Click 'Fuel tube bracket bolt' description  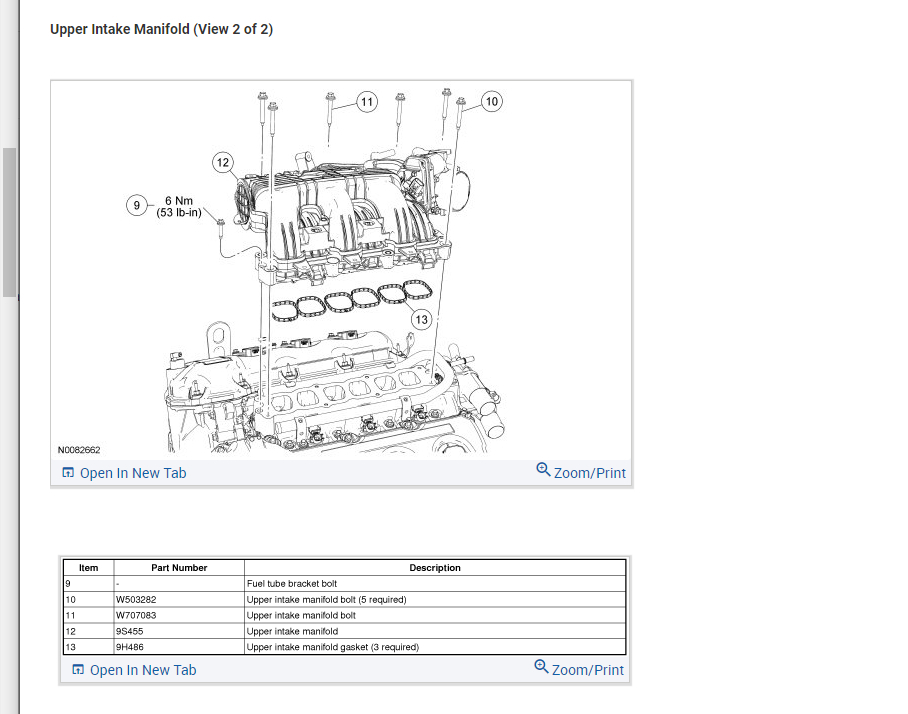pyautogui.click(x=292, y=584)
